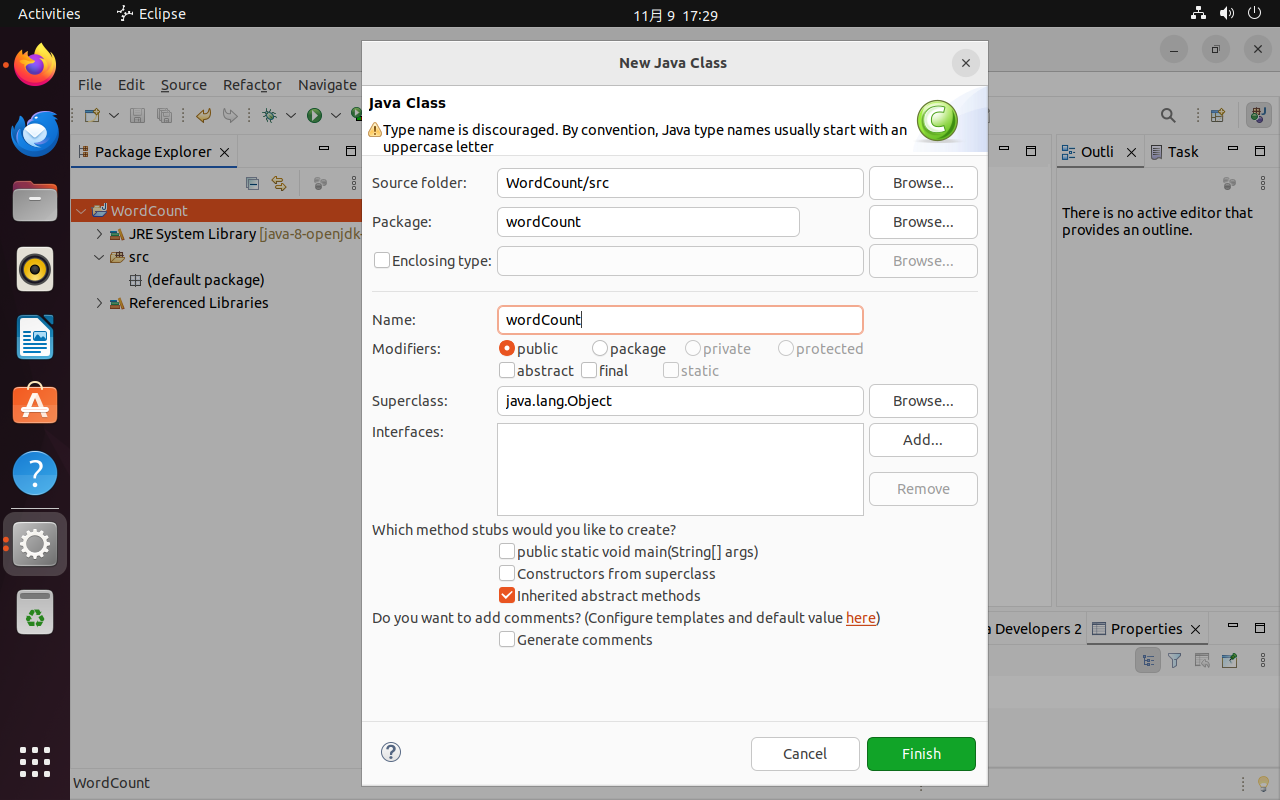Check the abstract modifier checkbox
Viewport: 1280px width, 800px height.
click(x=507, y=370)
